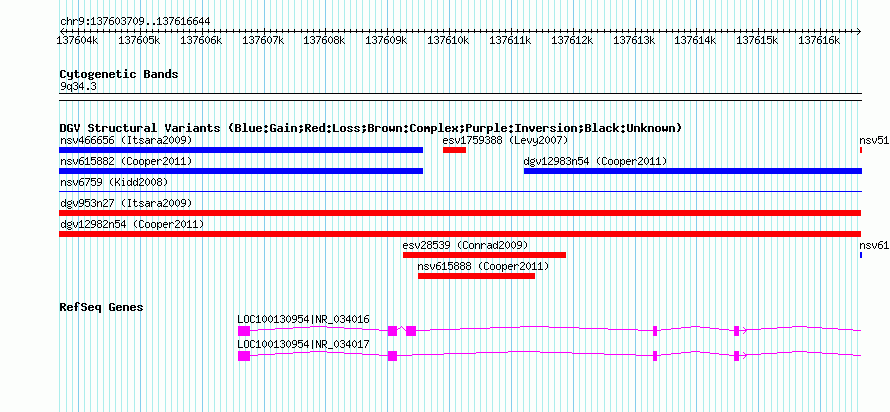Select first magenta exon of NR_034016 transcript
This screenshot has height=412, width=890.
pos(244,331)
